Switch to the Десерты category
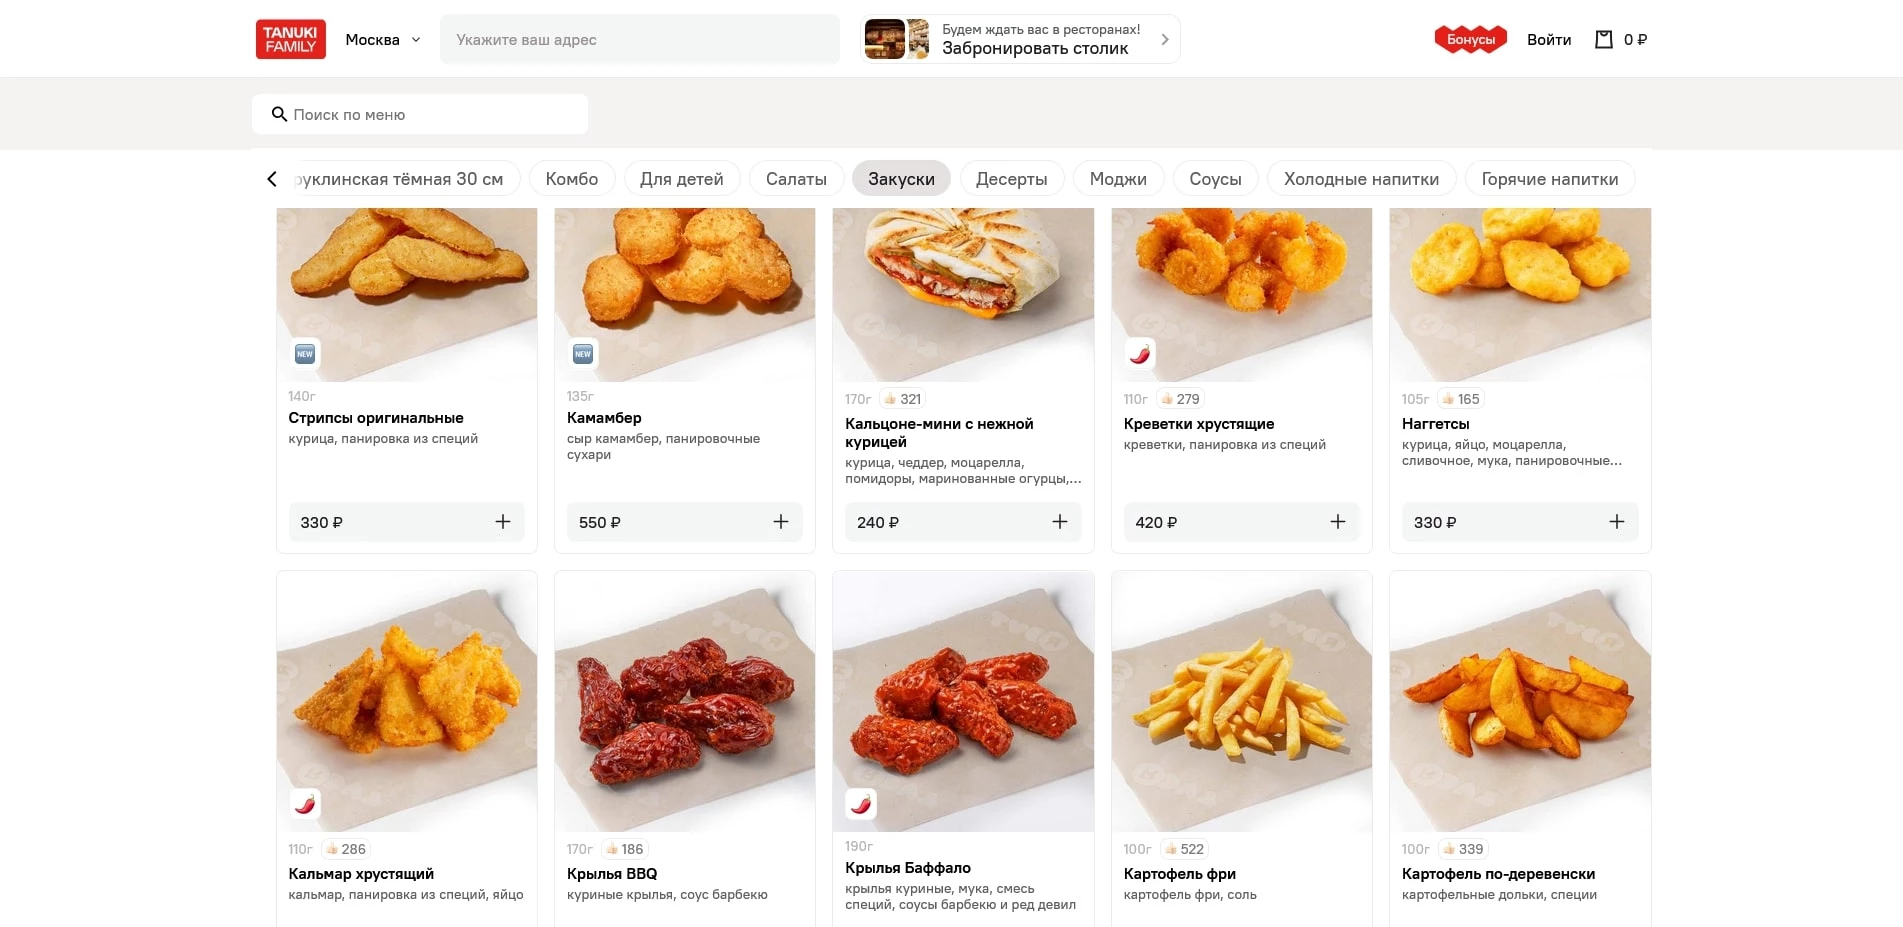1903x927 pixels. click(x=1011, y=179)
